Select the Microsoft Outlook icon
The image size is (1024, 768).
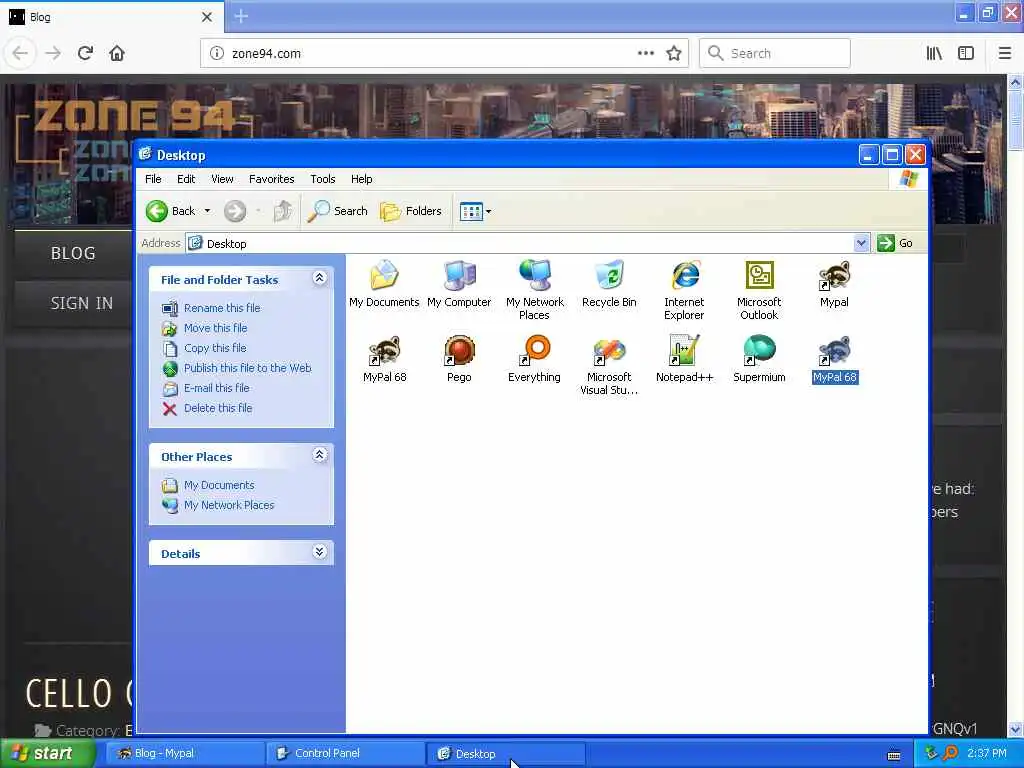(759, 289)
